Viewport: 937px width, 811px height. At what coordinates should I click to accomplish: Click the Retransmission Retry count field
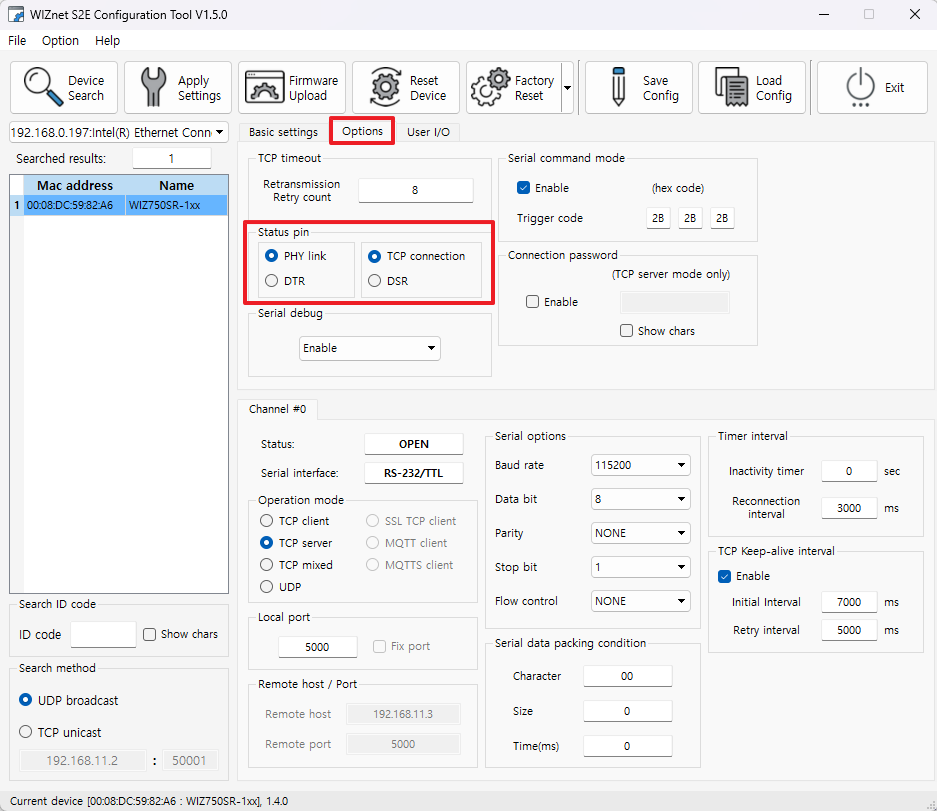pyautogui.click(x=415, y=190)
